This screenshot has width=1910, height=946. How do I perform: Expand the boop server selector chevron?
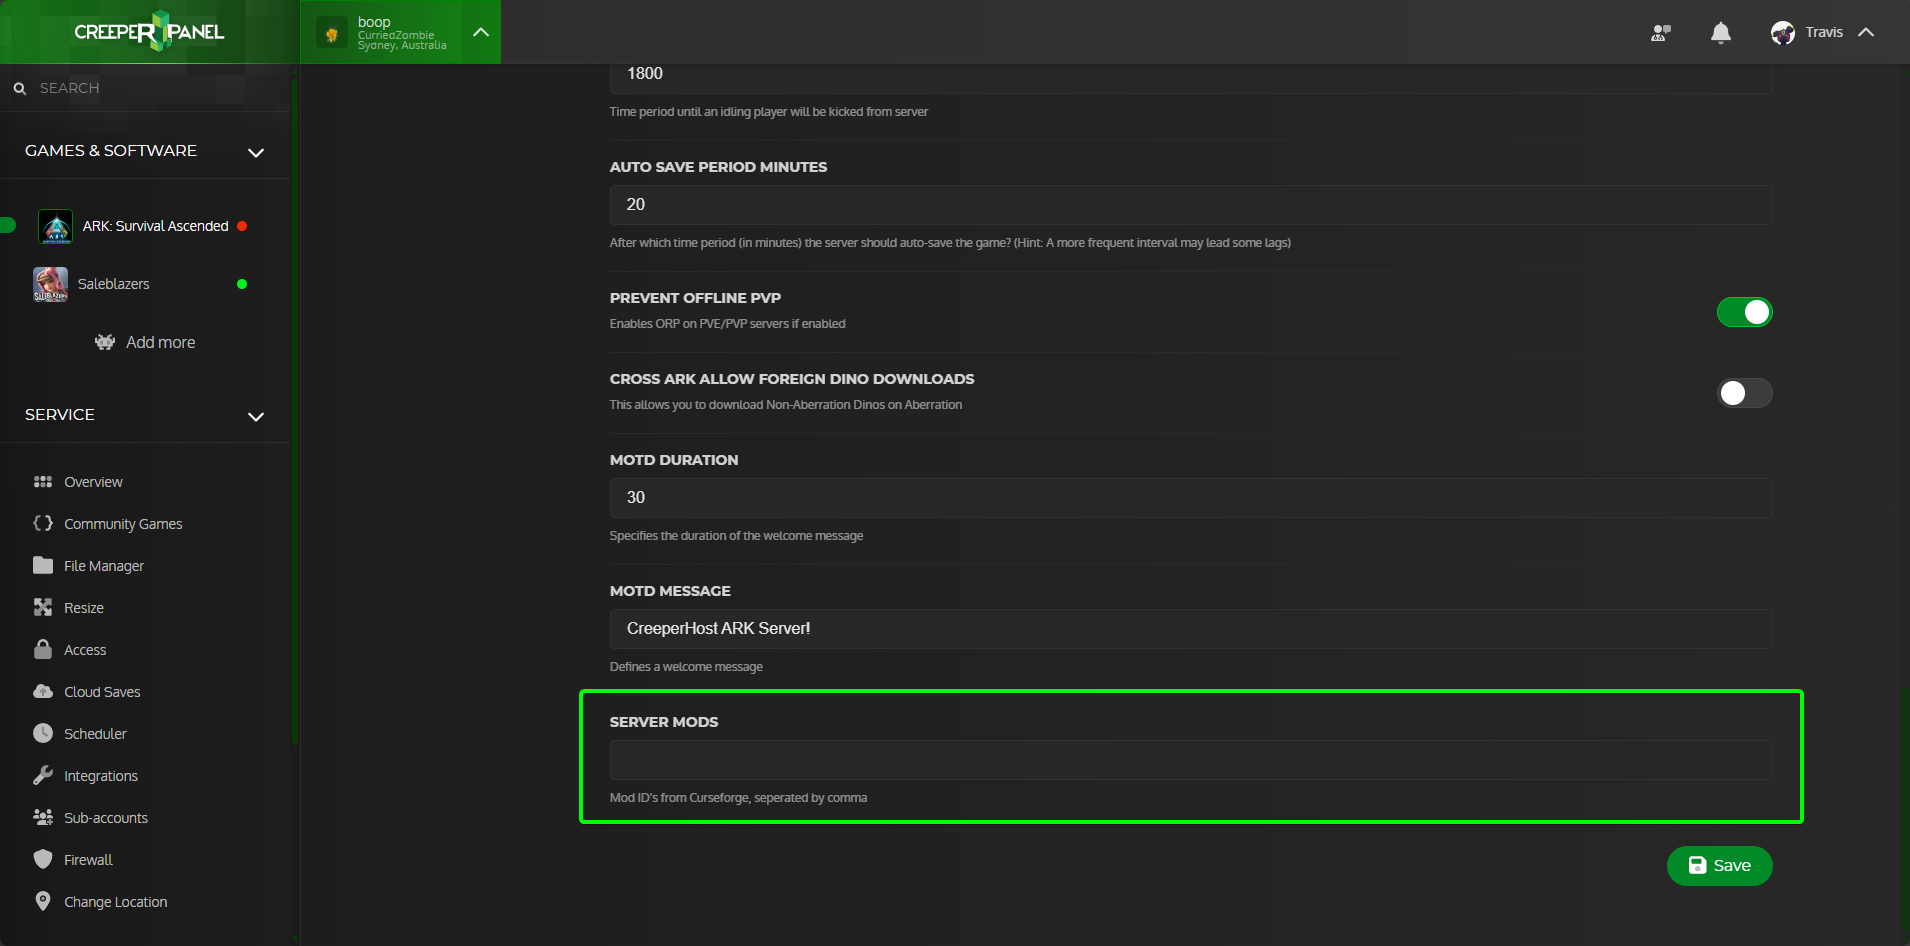(x=481, y=32)
